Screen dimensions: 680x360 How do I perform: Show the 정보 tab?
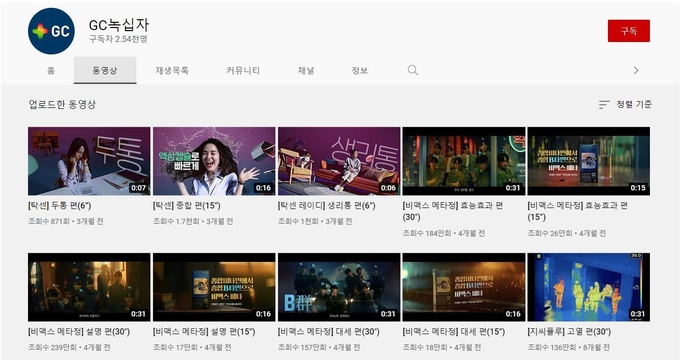360,70
